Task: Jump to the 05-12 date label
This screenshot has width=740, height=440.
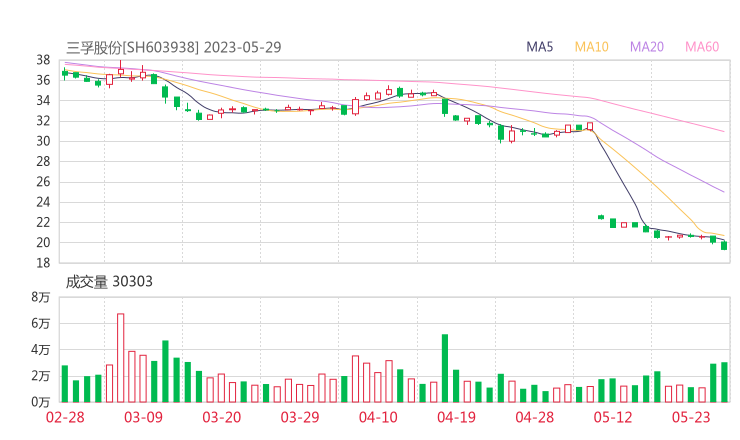Action: [613, 417]
